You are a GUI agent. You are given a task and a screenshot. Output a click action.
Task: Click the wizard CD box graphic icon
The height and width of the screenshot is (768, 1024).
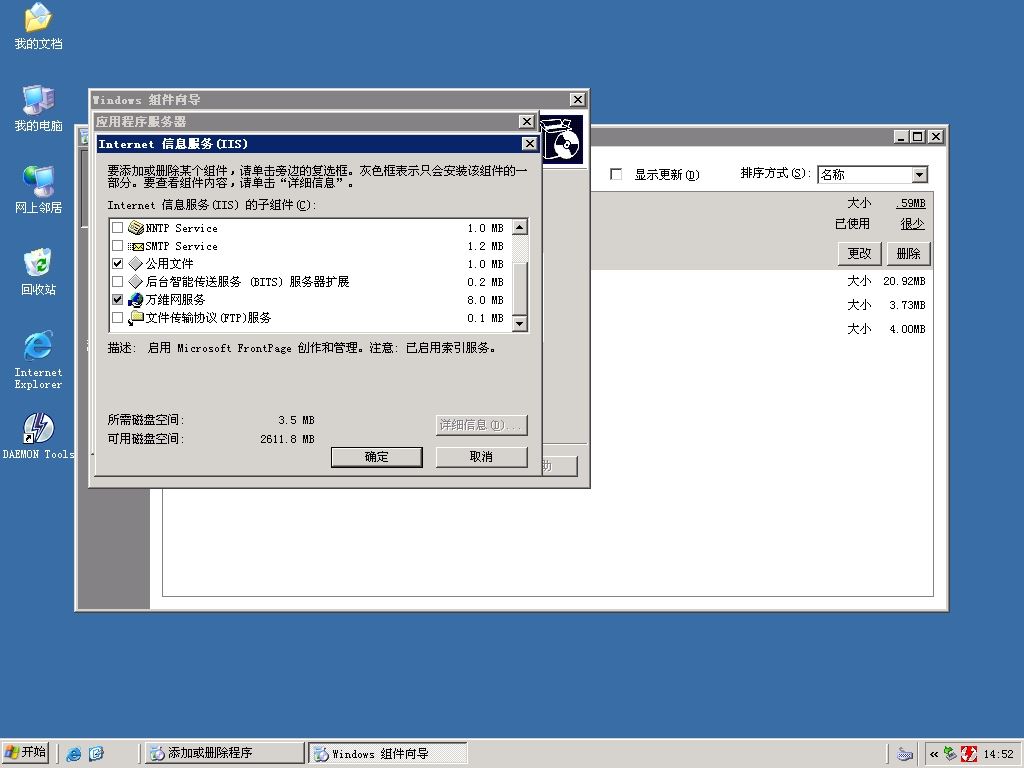coord(562,140)
